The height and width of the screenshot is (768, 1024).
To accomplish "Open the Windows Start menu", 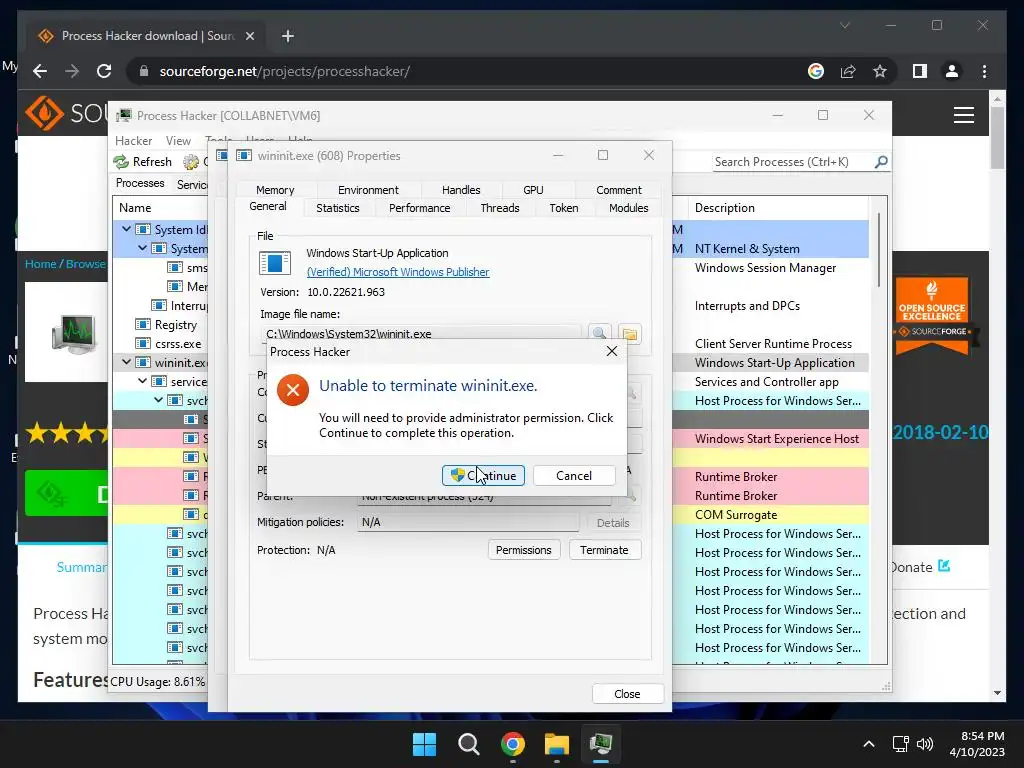I will click(424, 744).
